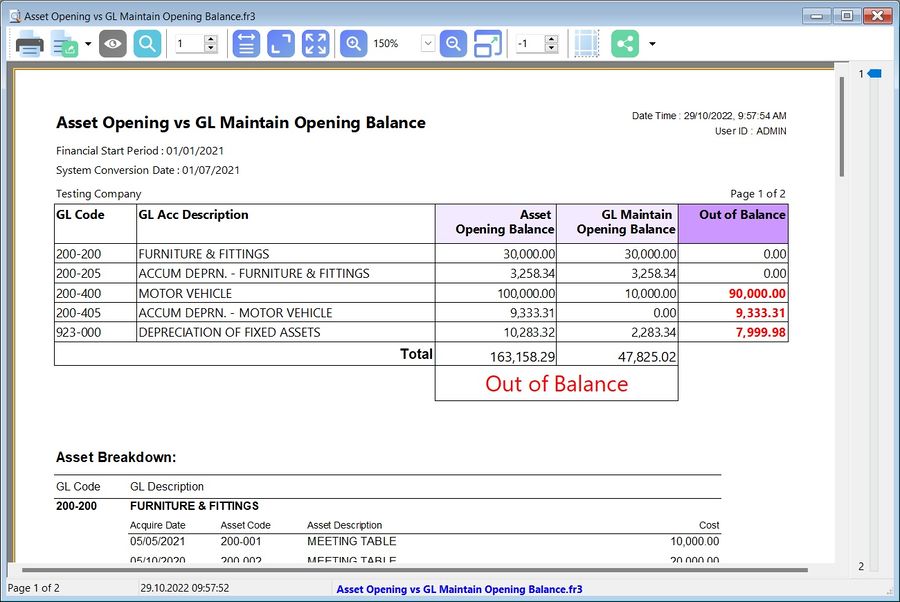Open the Find magnifier tool

click(x=147, y=44)
